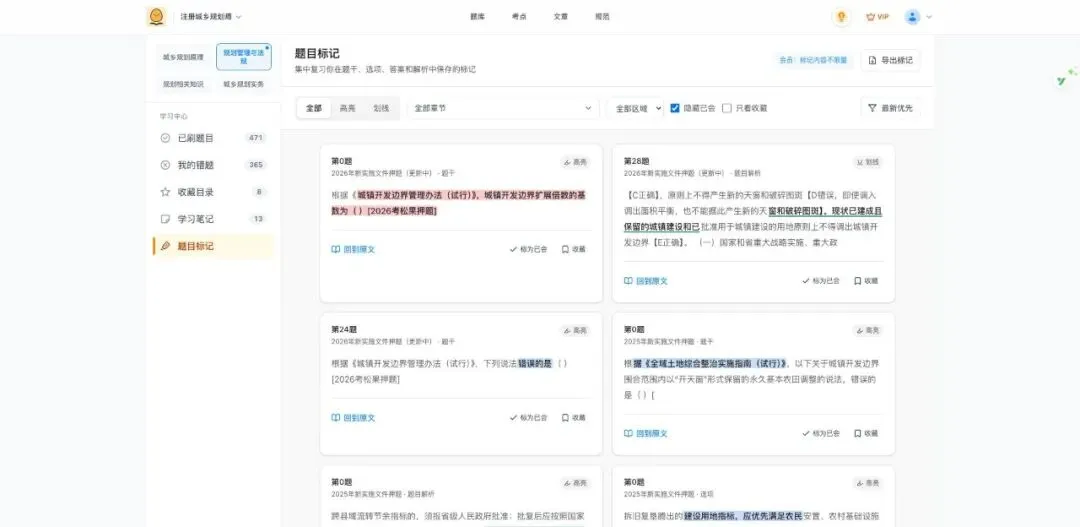Click the blue 会员 notice badge
Image resolution: width=1080 pixels, height=527 pixels.
(x=814, y=61)
